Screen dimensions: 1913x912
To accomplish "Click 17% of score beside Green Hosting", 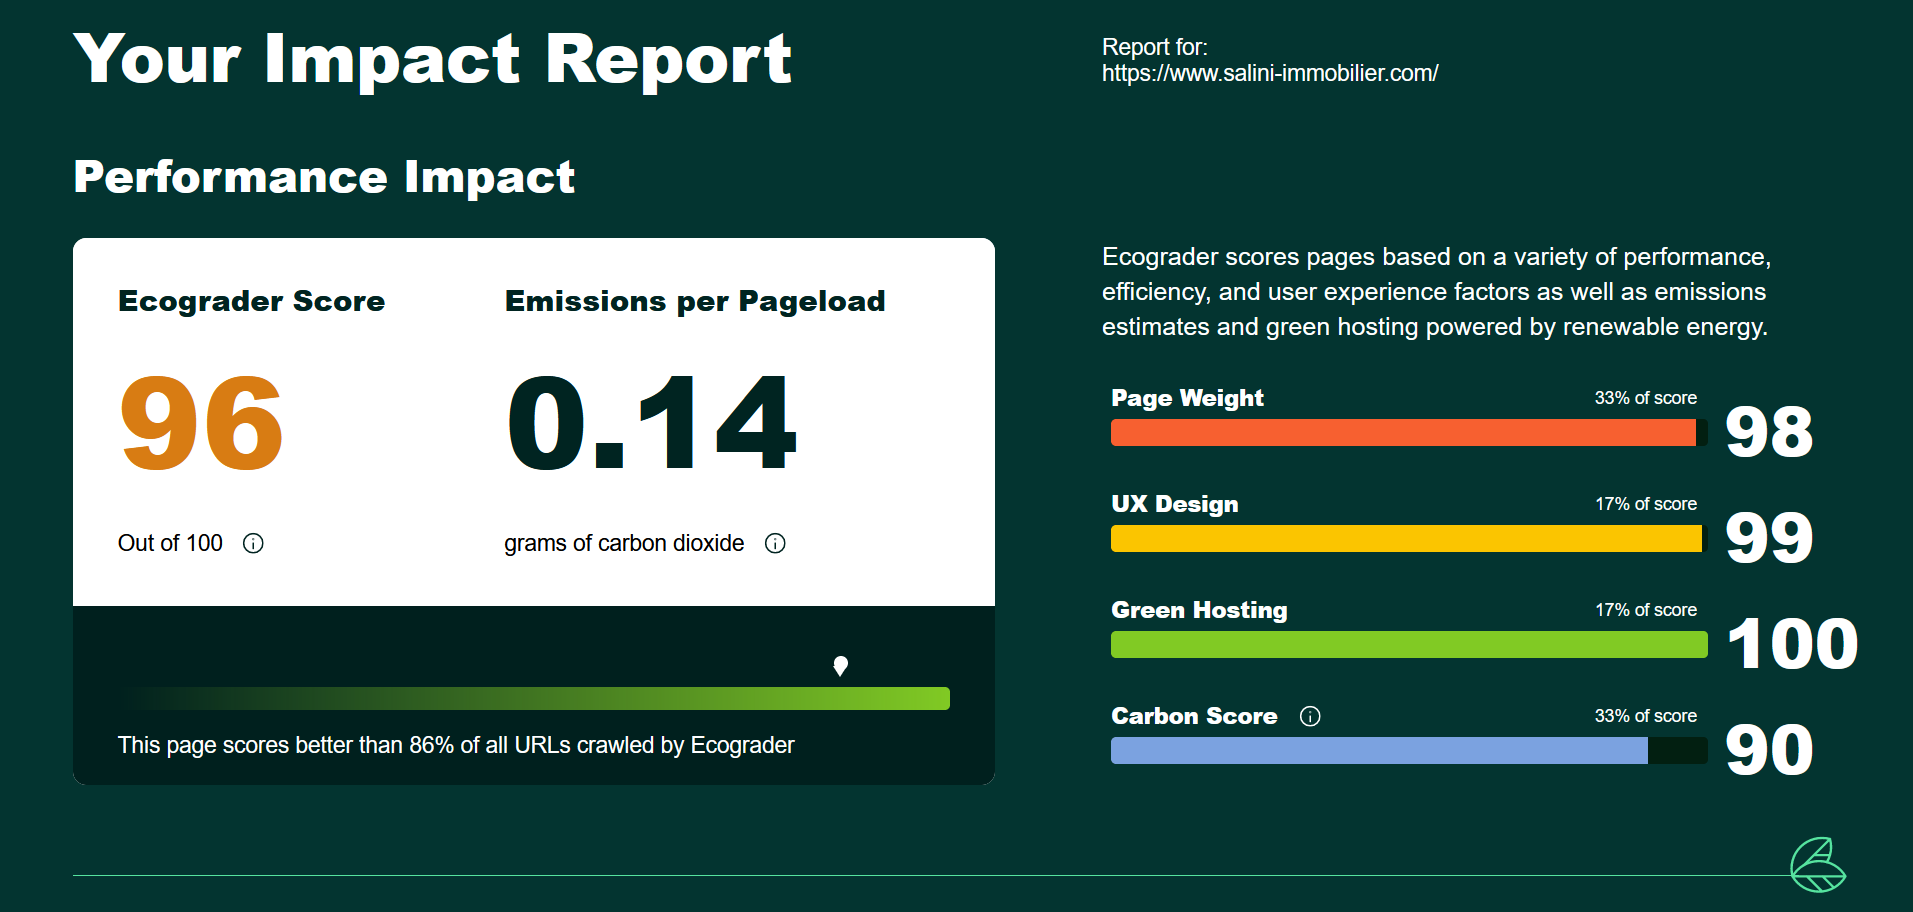I will [1645, 610].
